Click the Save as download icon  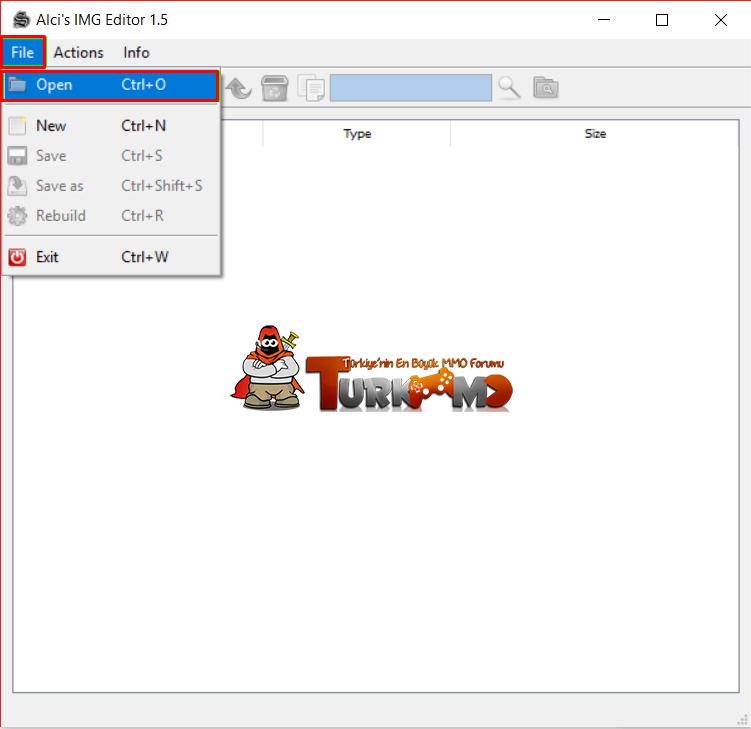click(17, 186)
